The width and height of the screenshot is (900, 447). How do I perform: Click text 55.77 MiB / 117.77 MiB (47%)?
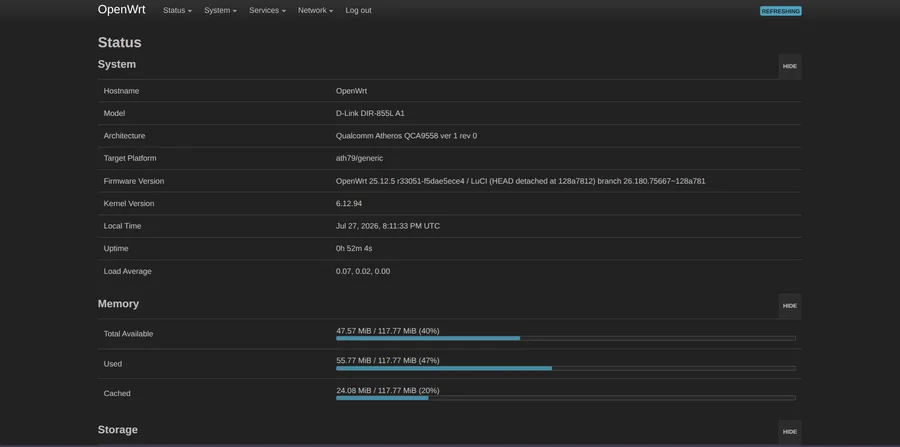[388, 360]
